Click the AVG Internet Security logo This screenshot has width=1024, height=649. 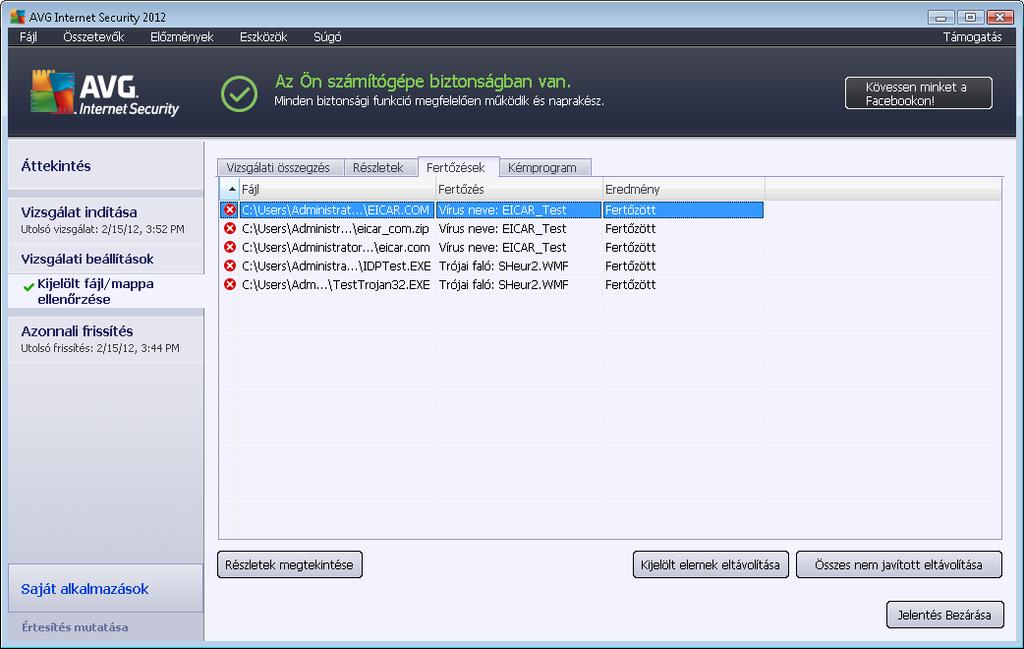[104, 93]
